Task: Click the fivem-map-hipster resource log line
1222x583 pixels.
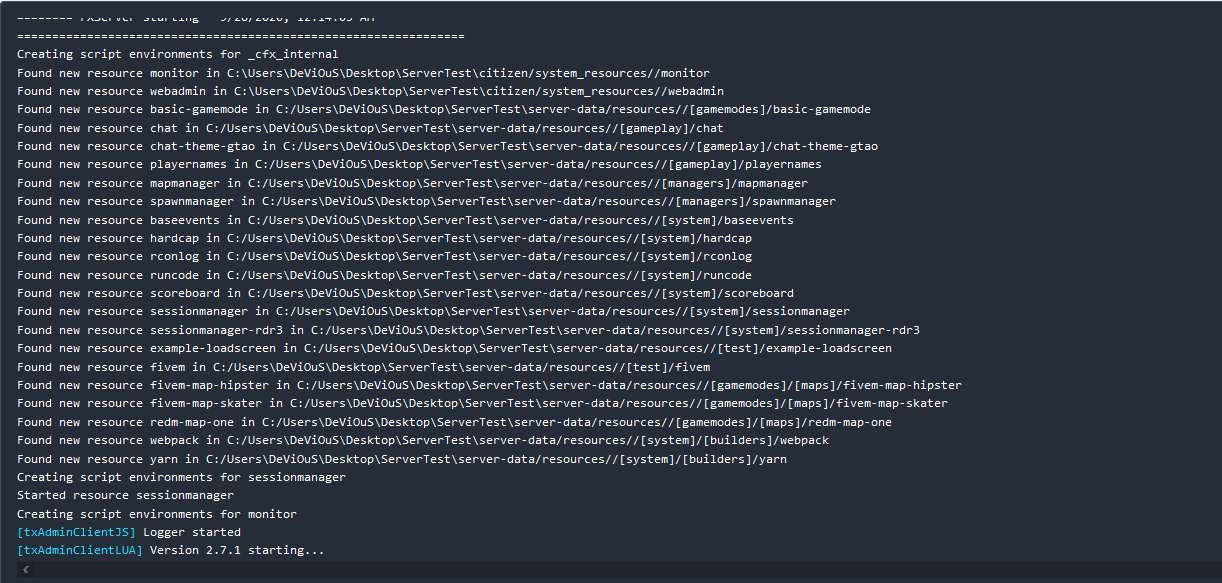Action: coord(489,385)
